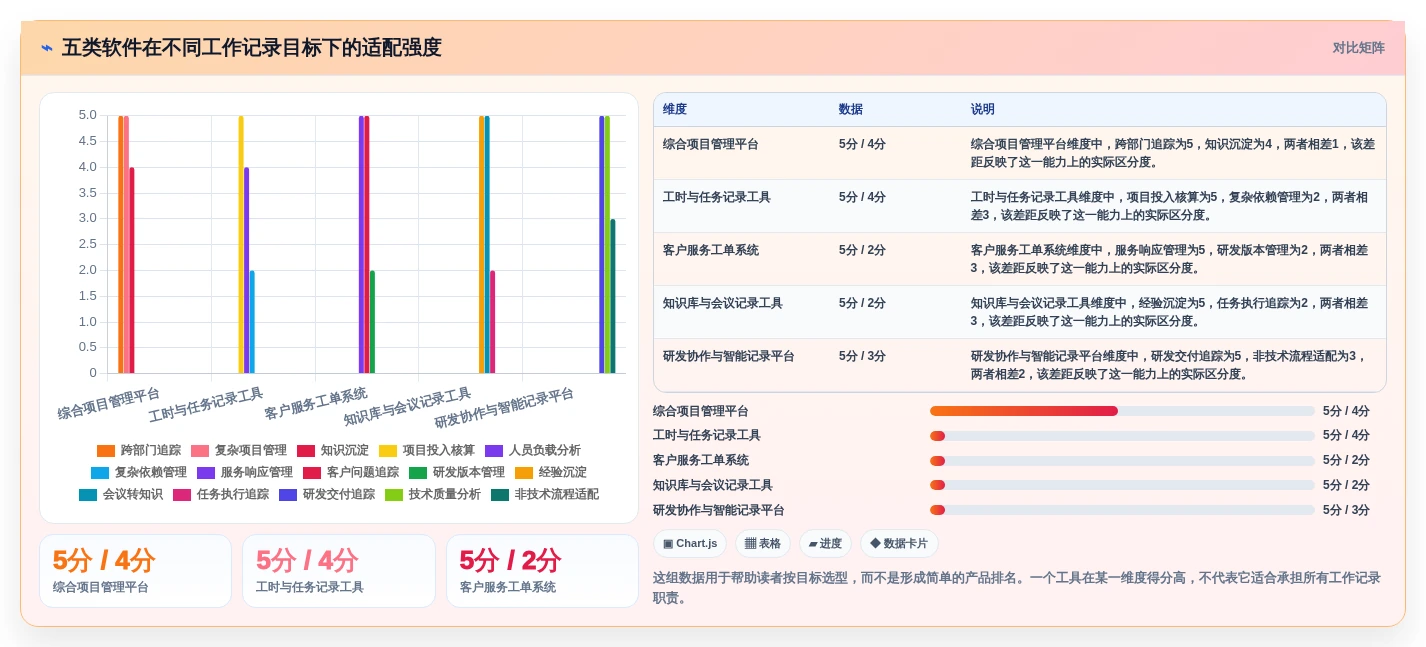The image size is (1426, 647).
Task: Click the chart title 五类软件在不同工作记录目标下的适配强度
Action: [251, 48]
